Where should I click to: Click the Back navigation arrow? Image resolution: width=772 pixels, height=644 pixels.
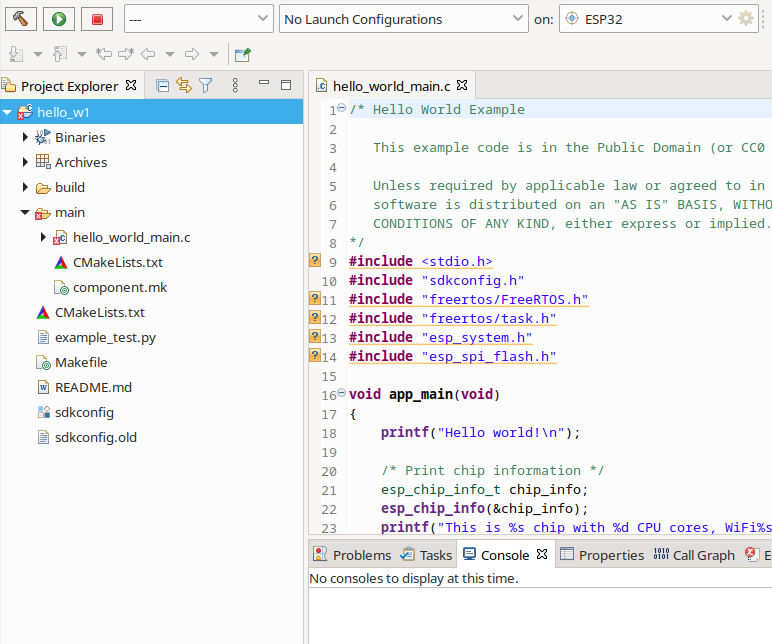coord(148,54)
